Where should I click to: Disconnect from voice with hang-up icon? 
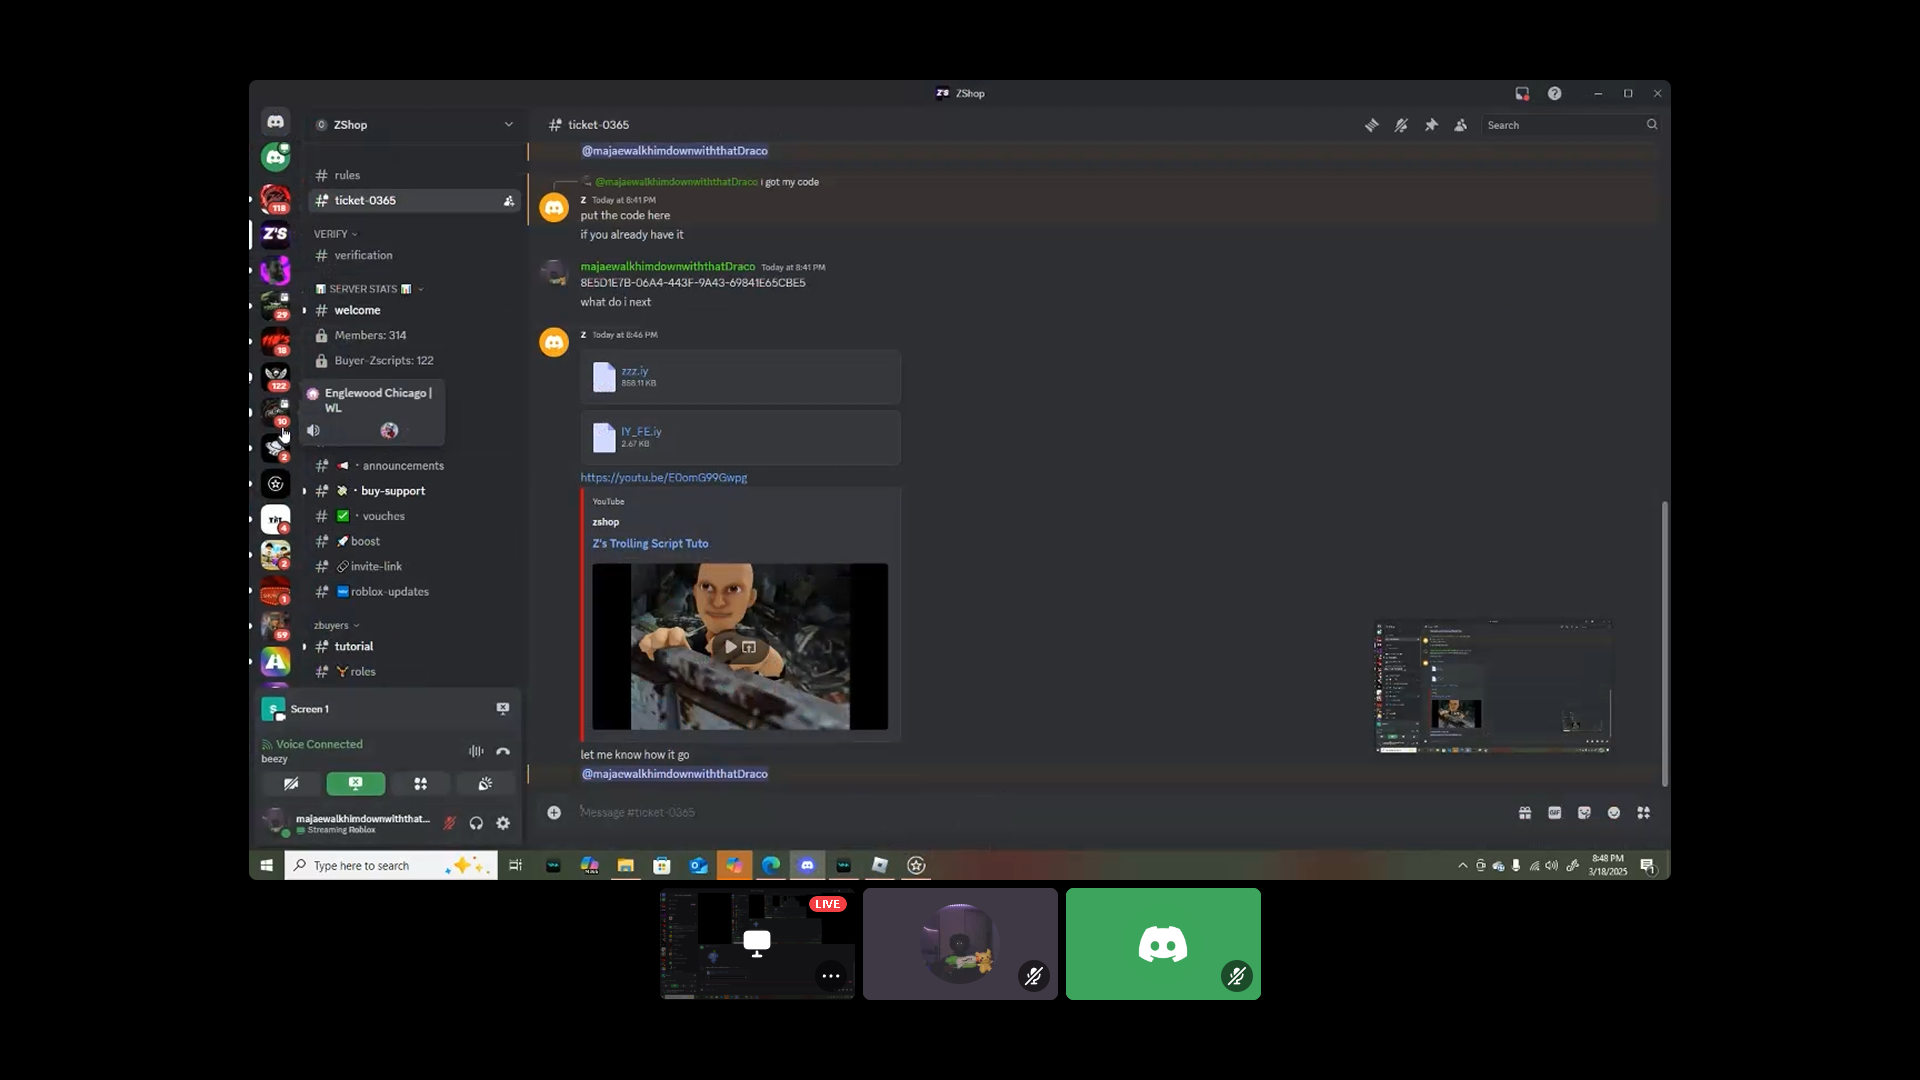pos(503,751)
